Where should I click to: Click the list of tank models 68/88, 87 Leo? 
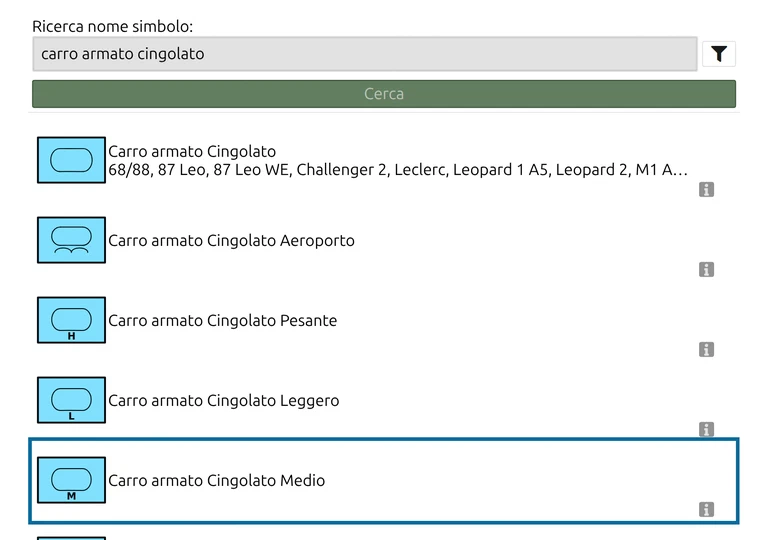point(398,170)
